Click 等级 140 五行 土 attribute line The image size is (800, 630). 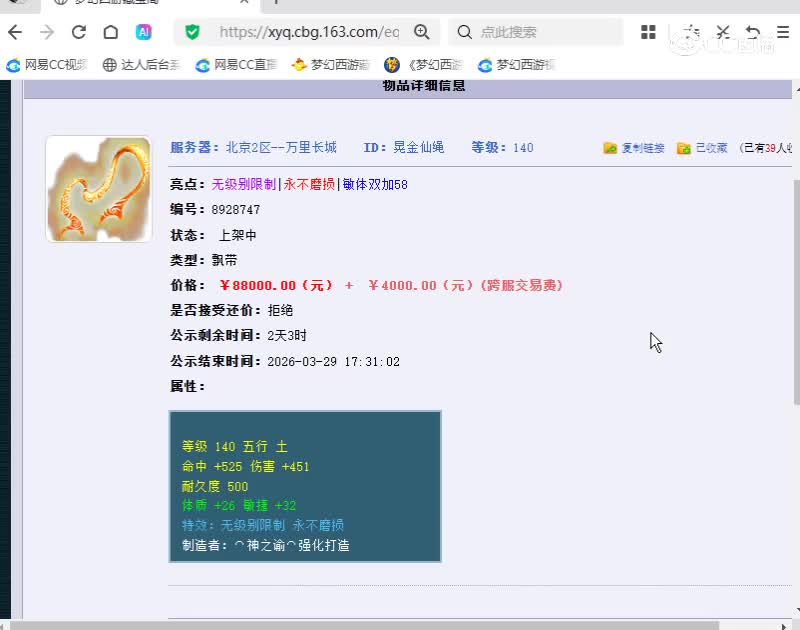tap(235, 446)
